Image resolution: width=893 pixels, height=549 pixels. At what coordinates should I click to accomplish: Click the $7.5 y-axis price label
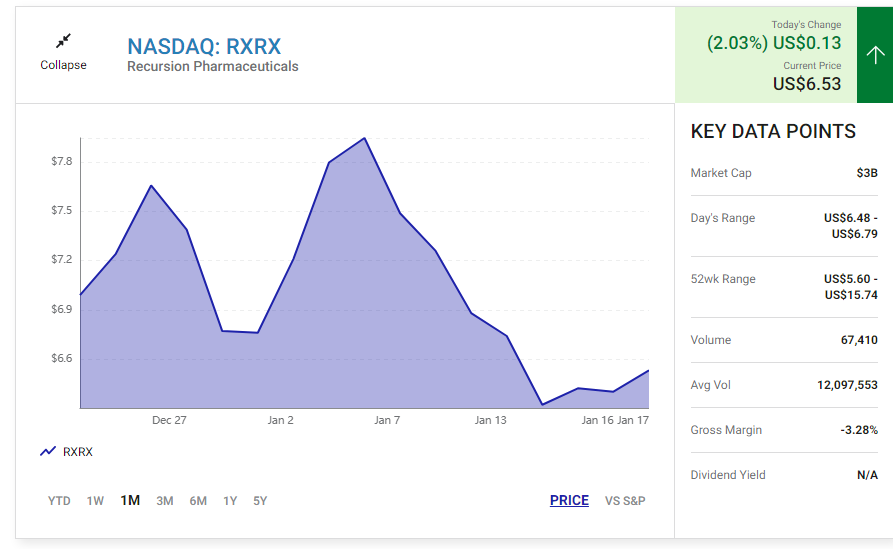pos(62,211)
